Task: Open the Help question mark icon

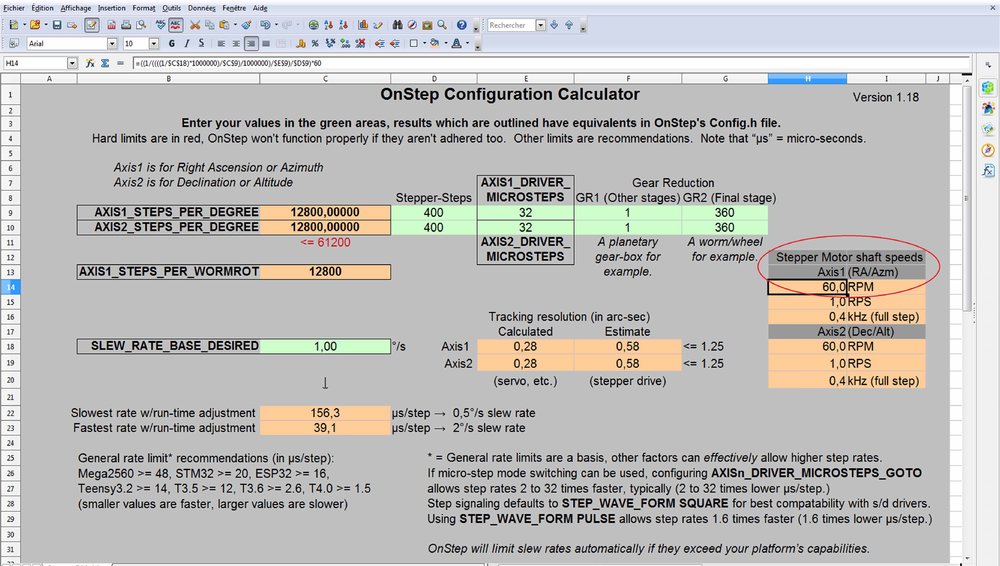Action: [461, 25]
